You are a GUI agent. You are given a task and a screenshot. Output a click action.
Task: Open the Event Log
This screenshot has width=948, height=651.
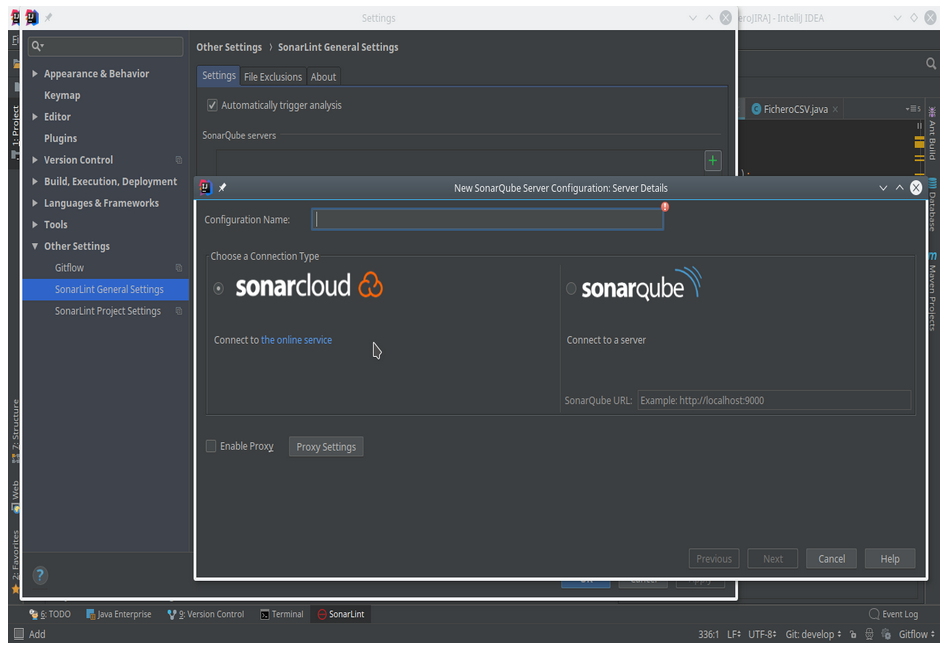[894, 614]
